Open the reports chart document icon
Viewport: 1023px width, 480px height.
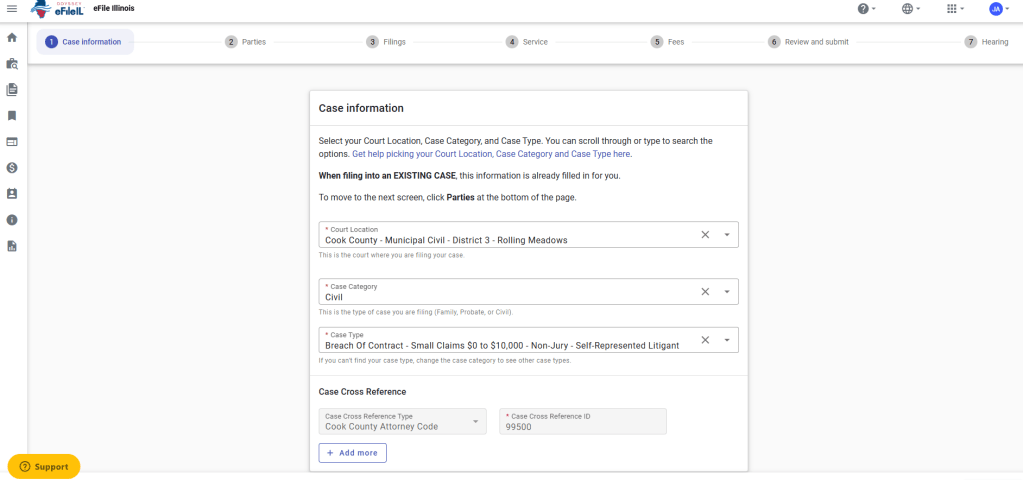click(12, 246)
